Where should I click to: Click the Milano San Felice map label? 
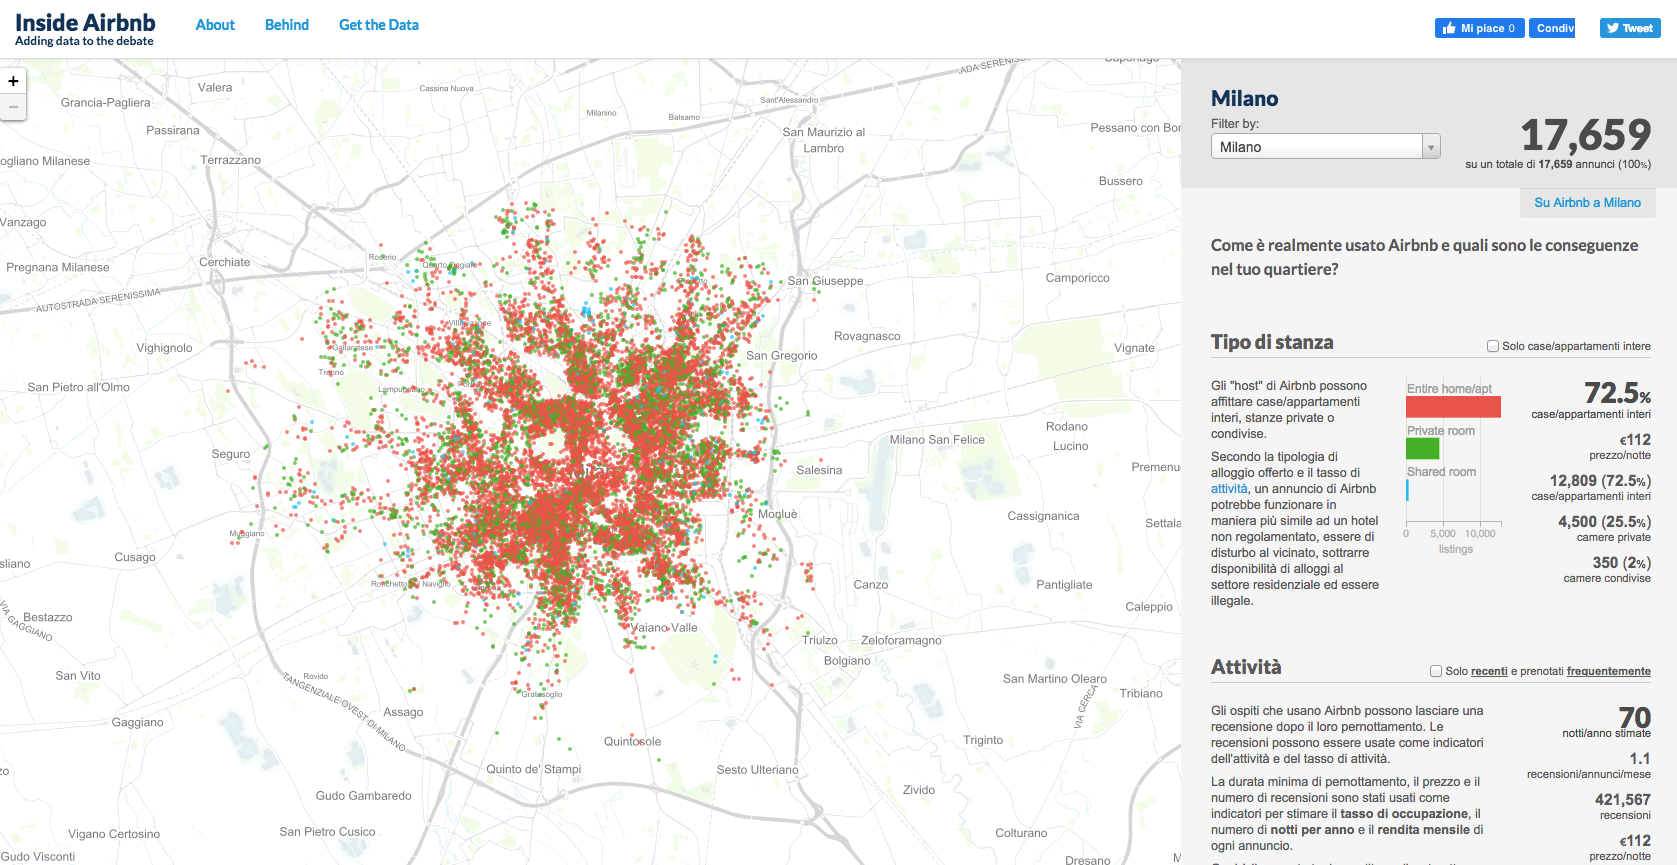coord(937,440)
